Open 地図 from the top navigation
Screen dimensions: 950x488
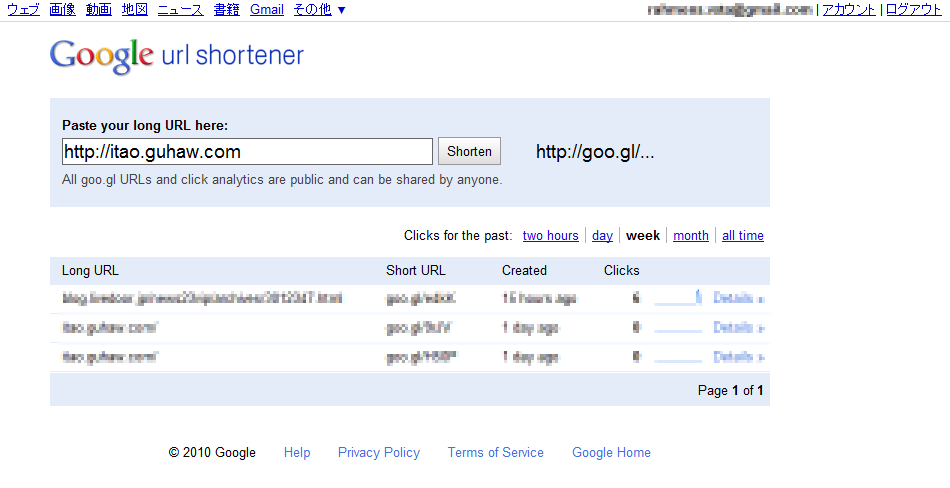[x=135, y=10]
